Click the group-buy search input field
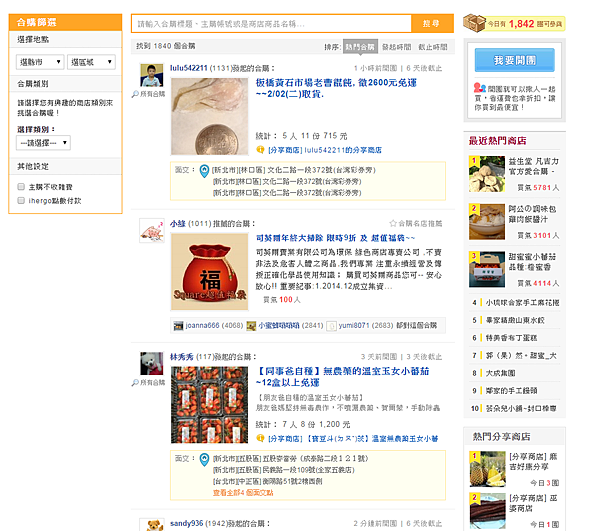The image size is (600, 531). 272,24
